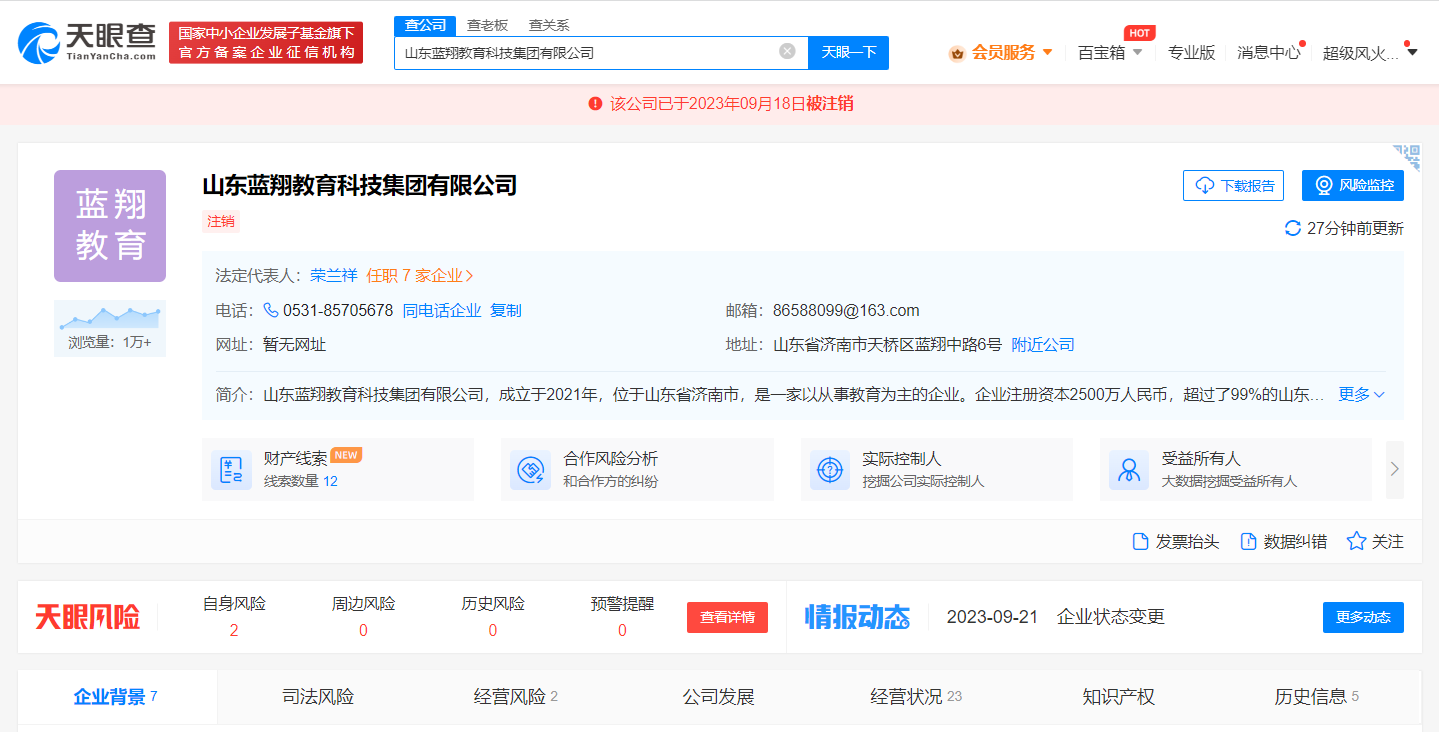Switch to the 司法风险 tab
The image size is (1439, 732).
pos(318,697)
